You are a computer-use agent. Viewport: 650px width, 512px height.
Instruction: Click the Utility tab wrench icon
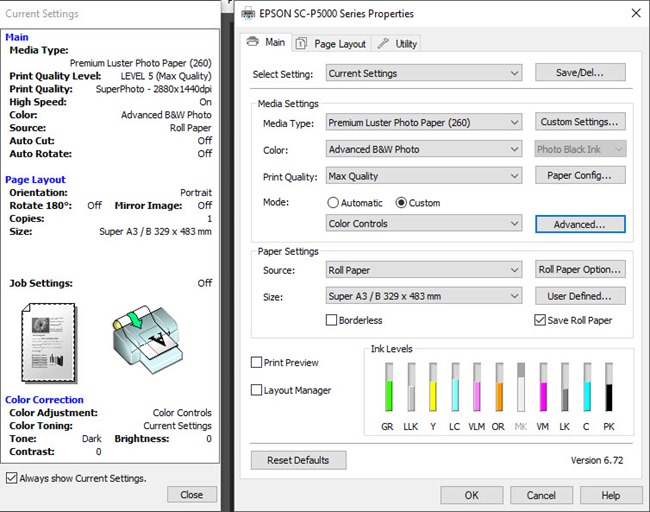click(x=383, y=43)
